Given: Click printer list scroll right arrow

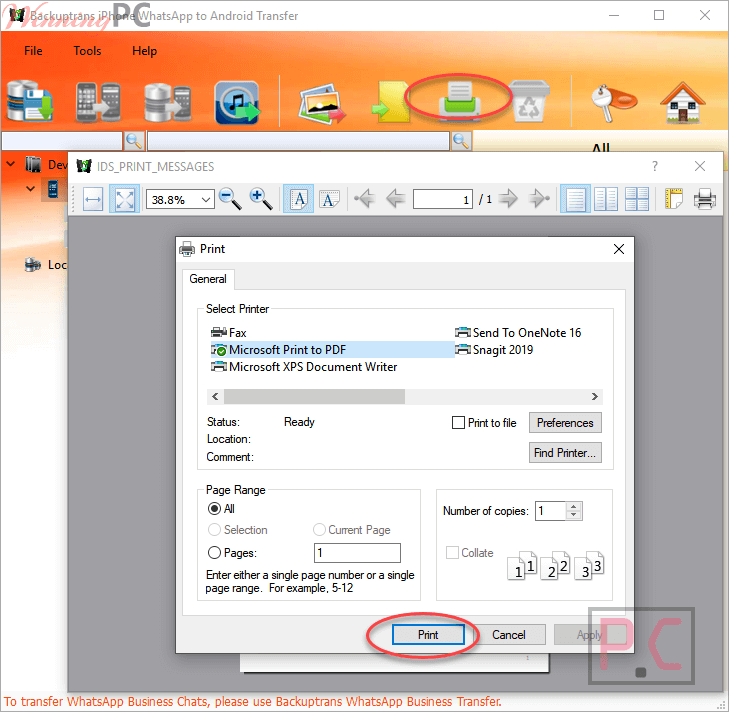Looking at the screenshot, I should (595, 396).
